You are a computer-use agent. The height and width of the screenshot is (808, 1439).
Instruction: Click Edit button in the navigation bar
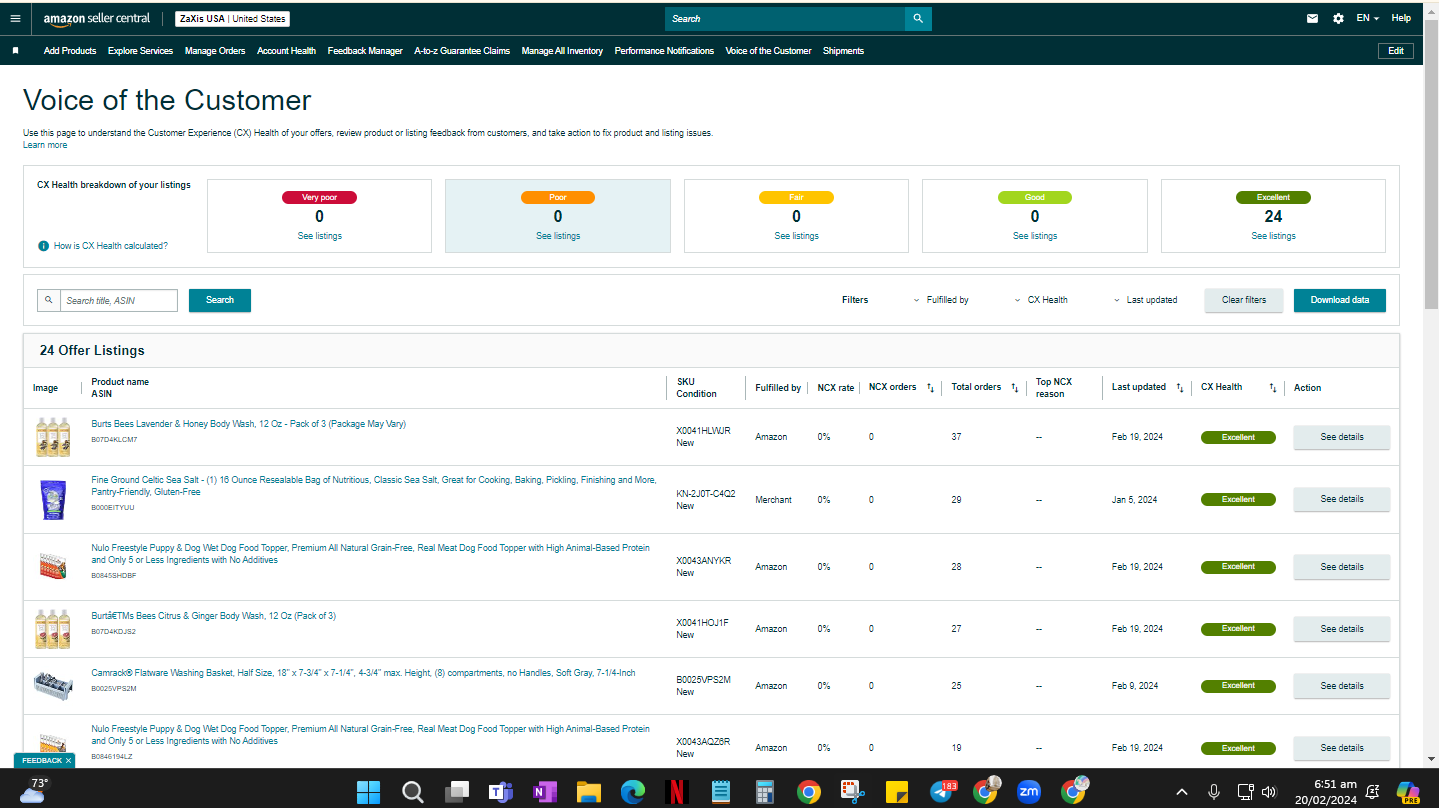1396,51
